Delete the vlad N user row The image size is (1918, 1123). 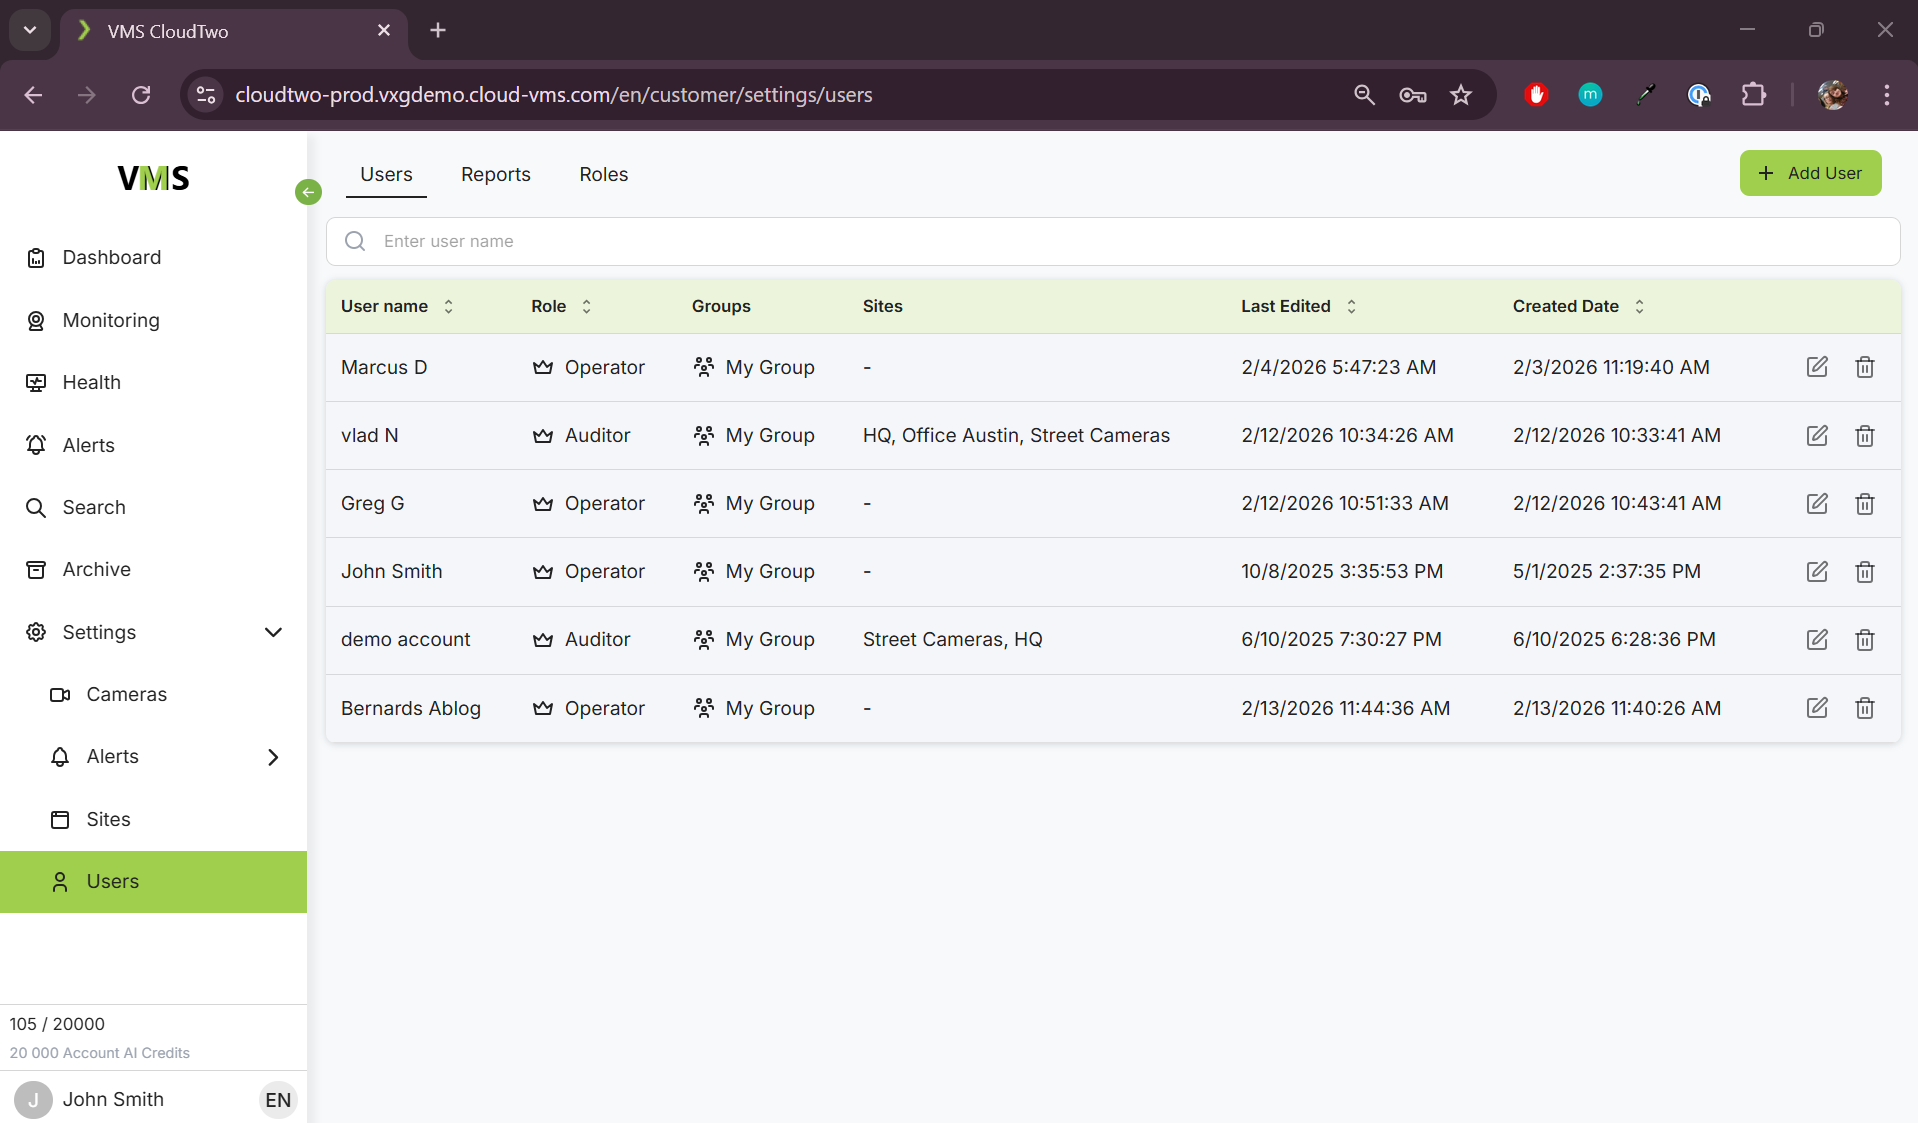1864,435
